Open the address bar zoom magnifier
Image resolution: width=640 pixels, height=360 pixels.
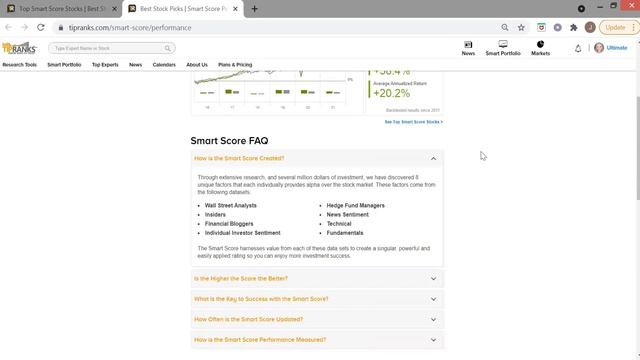pyautogui.click(x=505, y=27)
